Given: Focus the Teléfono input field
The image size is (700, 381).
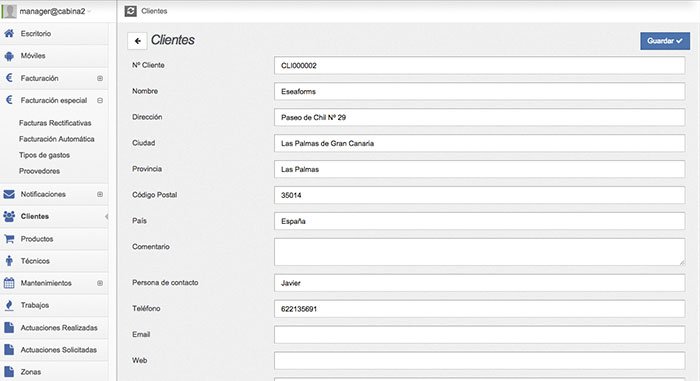Looking at the screenshot, I should click(479, 309).
